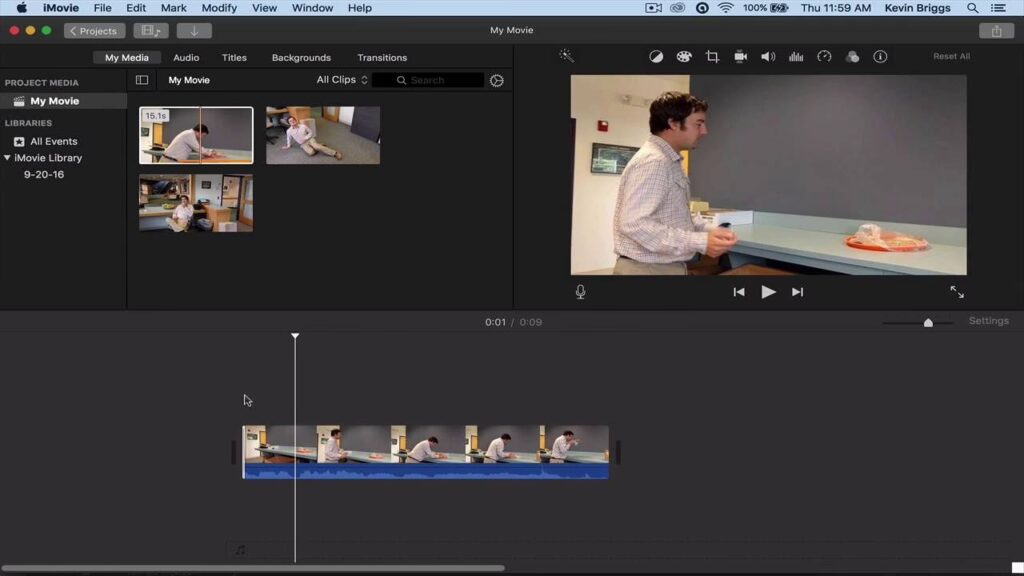1024x576 pixels.
Task: Toggle voiceover recording with the microphone
Action: point(580,292)
